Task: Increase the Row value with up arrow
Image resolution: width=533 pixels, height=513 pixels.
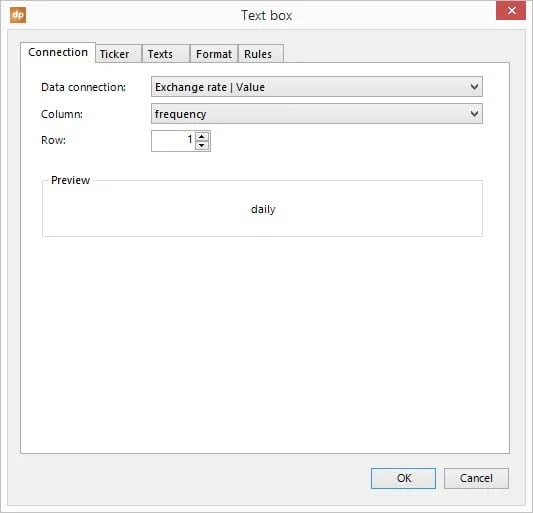Action: pos(202,137)
